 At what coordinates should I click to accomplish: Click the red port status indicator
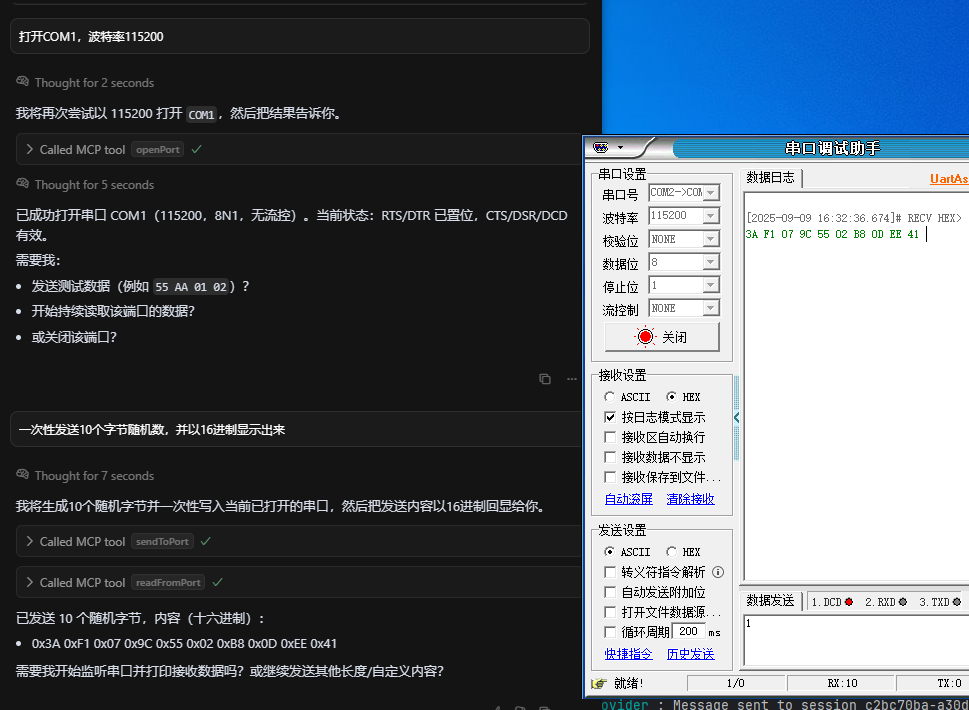point(645,337)
